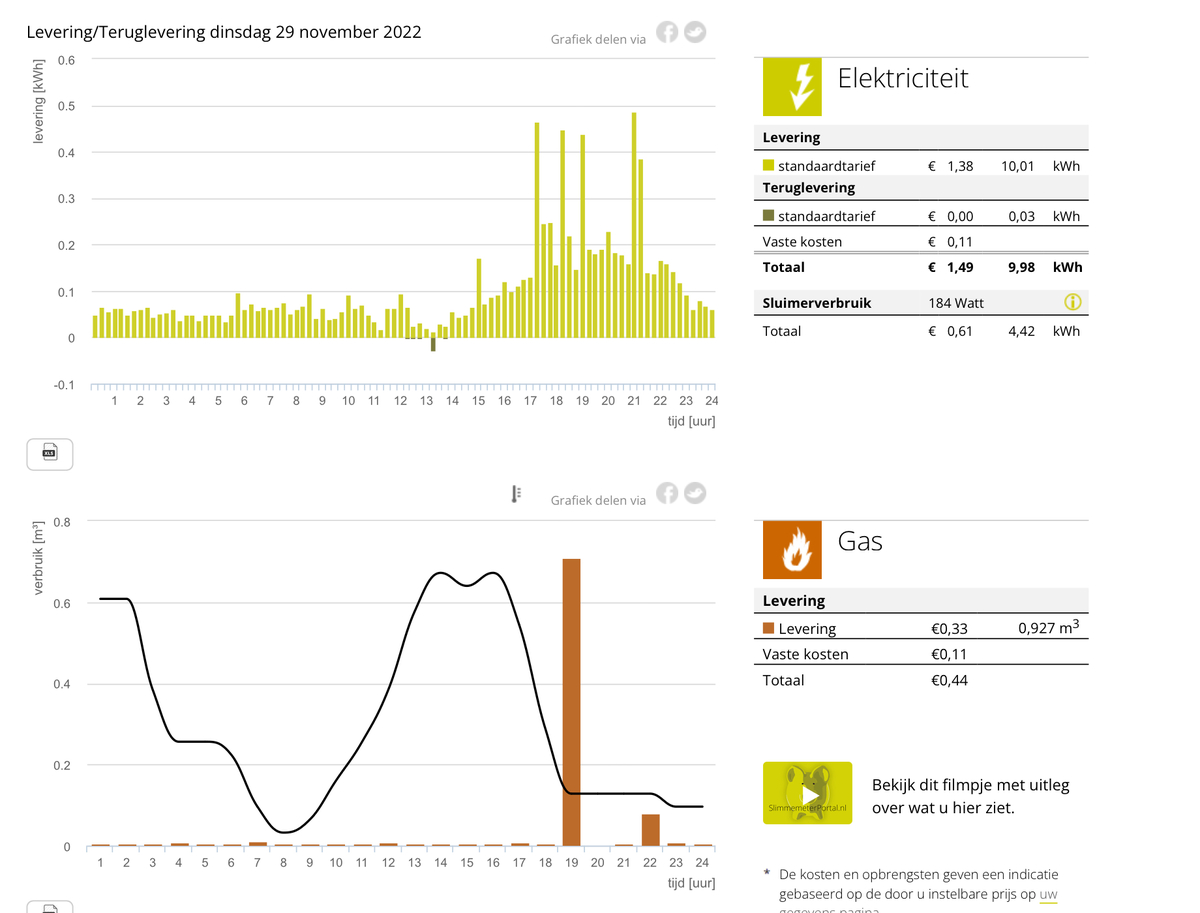Click the negative teruglevering bar near hour 13
1200x913 pixels.
433,345
